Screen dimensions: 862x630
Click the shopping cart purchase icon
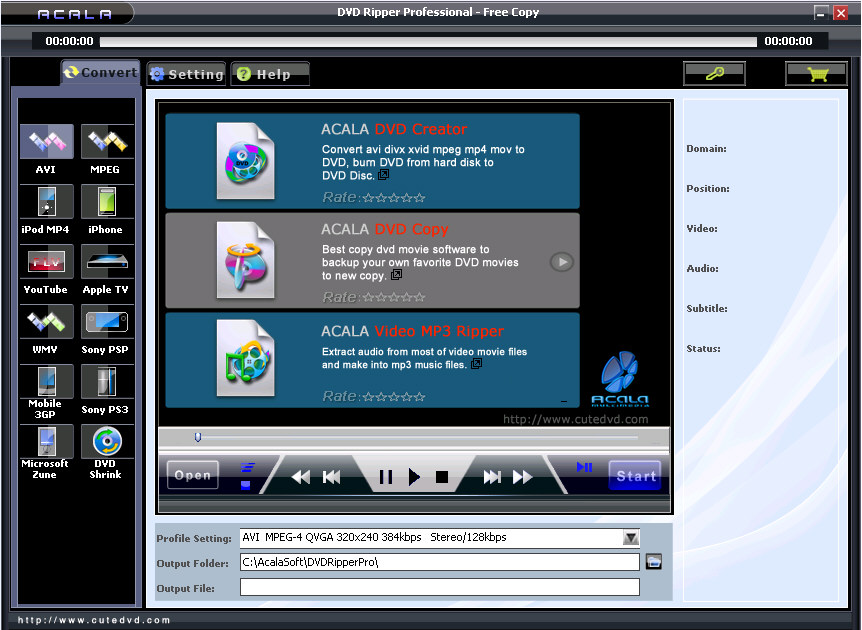tap(817, 73)
